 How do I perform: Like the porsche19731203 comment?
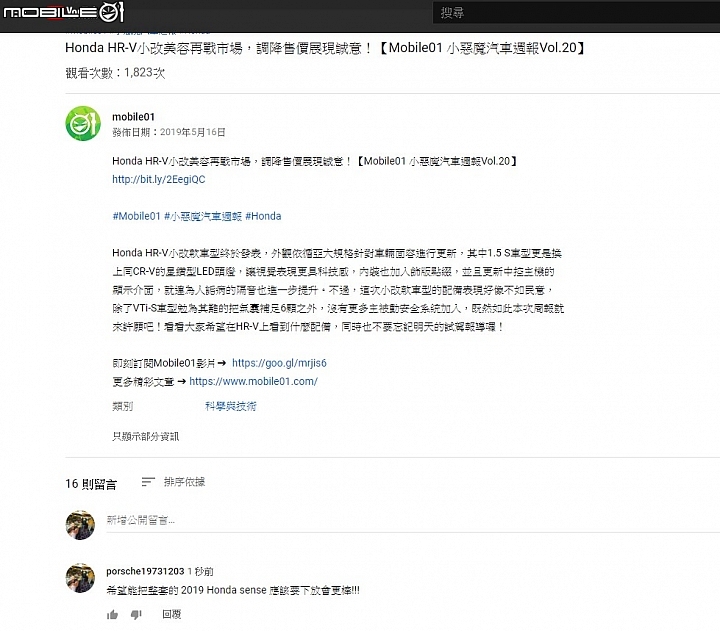coord(112,614)
